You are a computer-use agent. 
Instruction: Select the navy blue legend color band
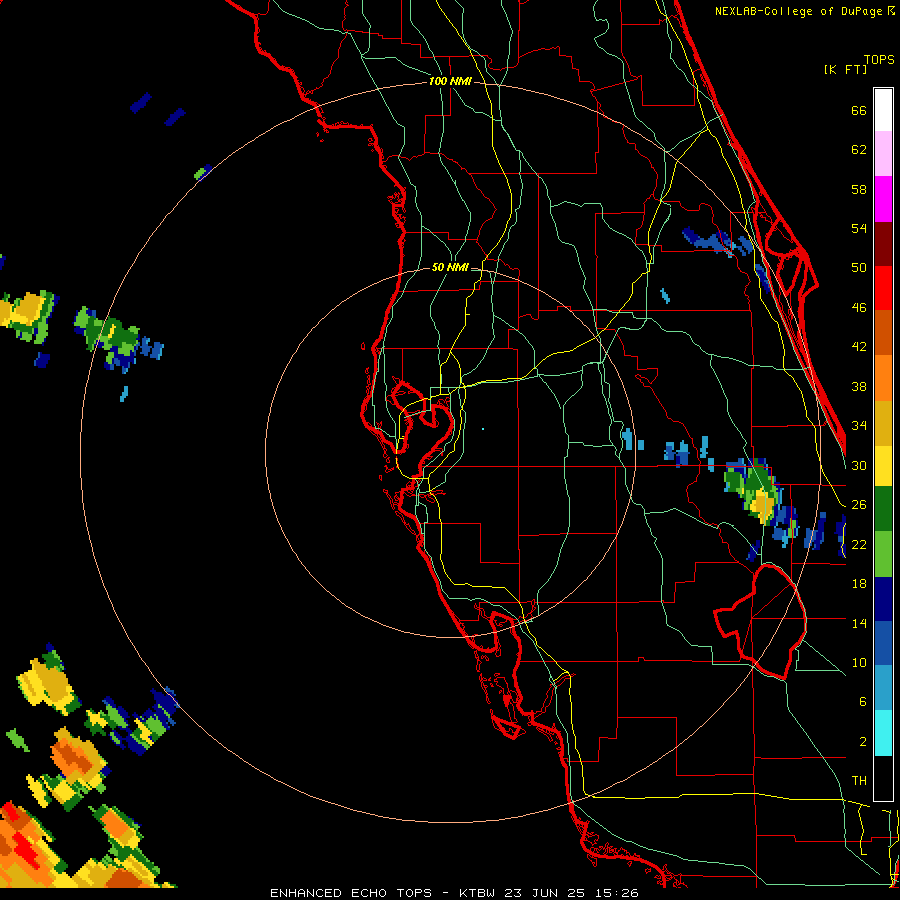883,599
